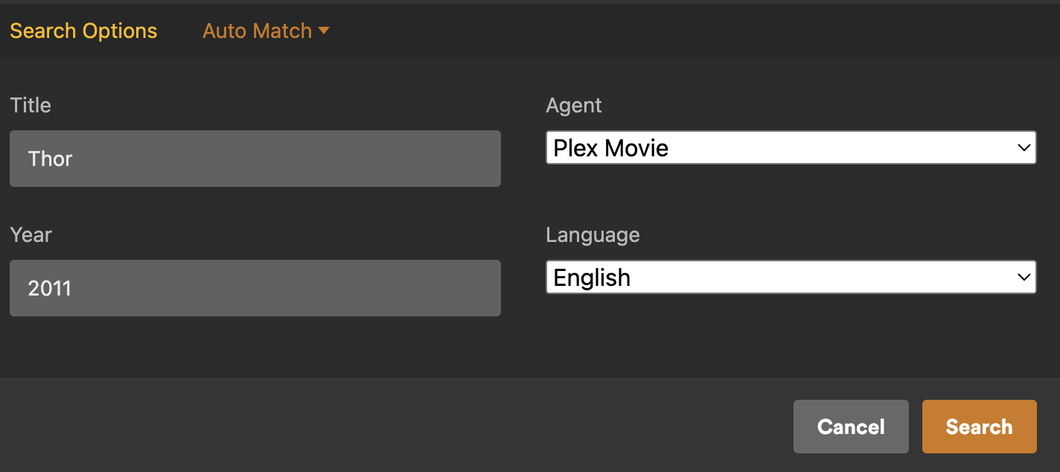Open the Agent dropdown showing Plex Movie
Image resolution: width=1060 pixels, height=472 pixels.
pyautogui.click(x=790, y=148)
